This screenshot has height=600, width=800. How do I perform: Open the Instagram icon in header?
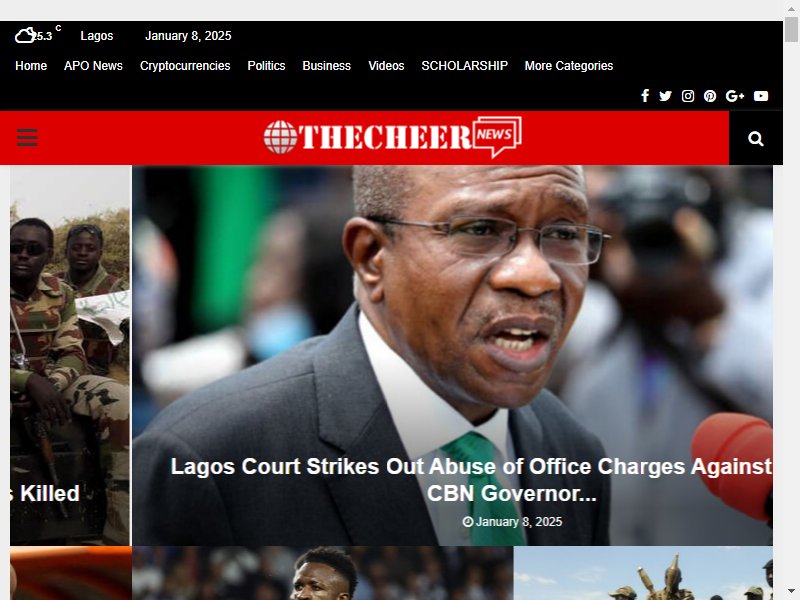click(688, 96)
